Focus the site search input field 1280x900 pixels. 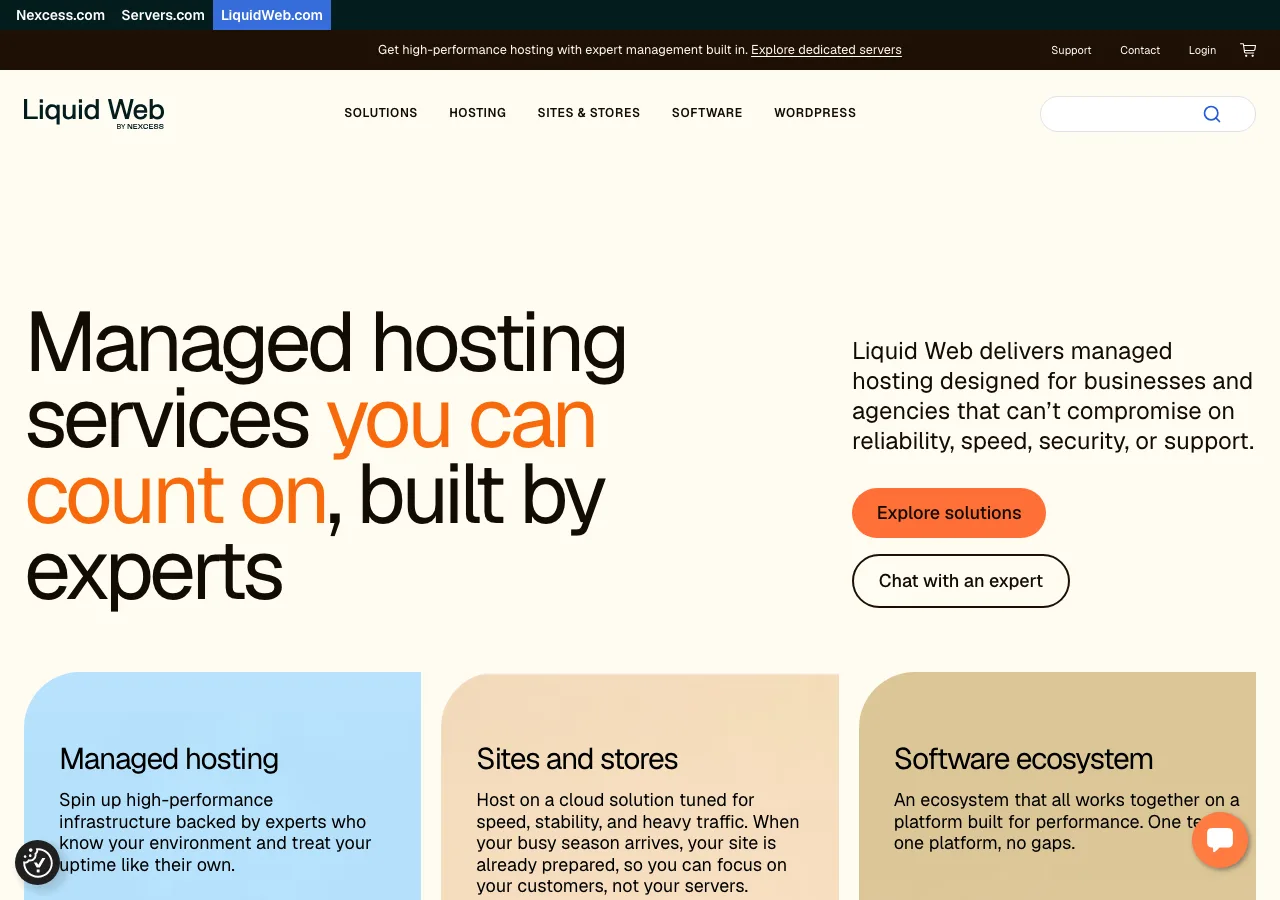point(1122,114)
